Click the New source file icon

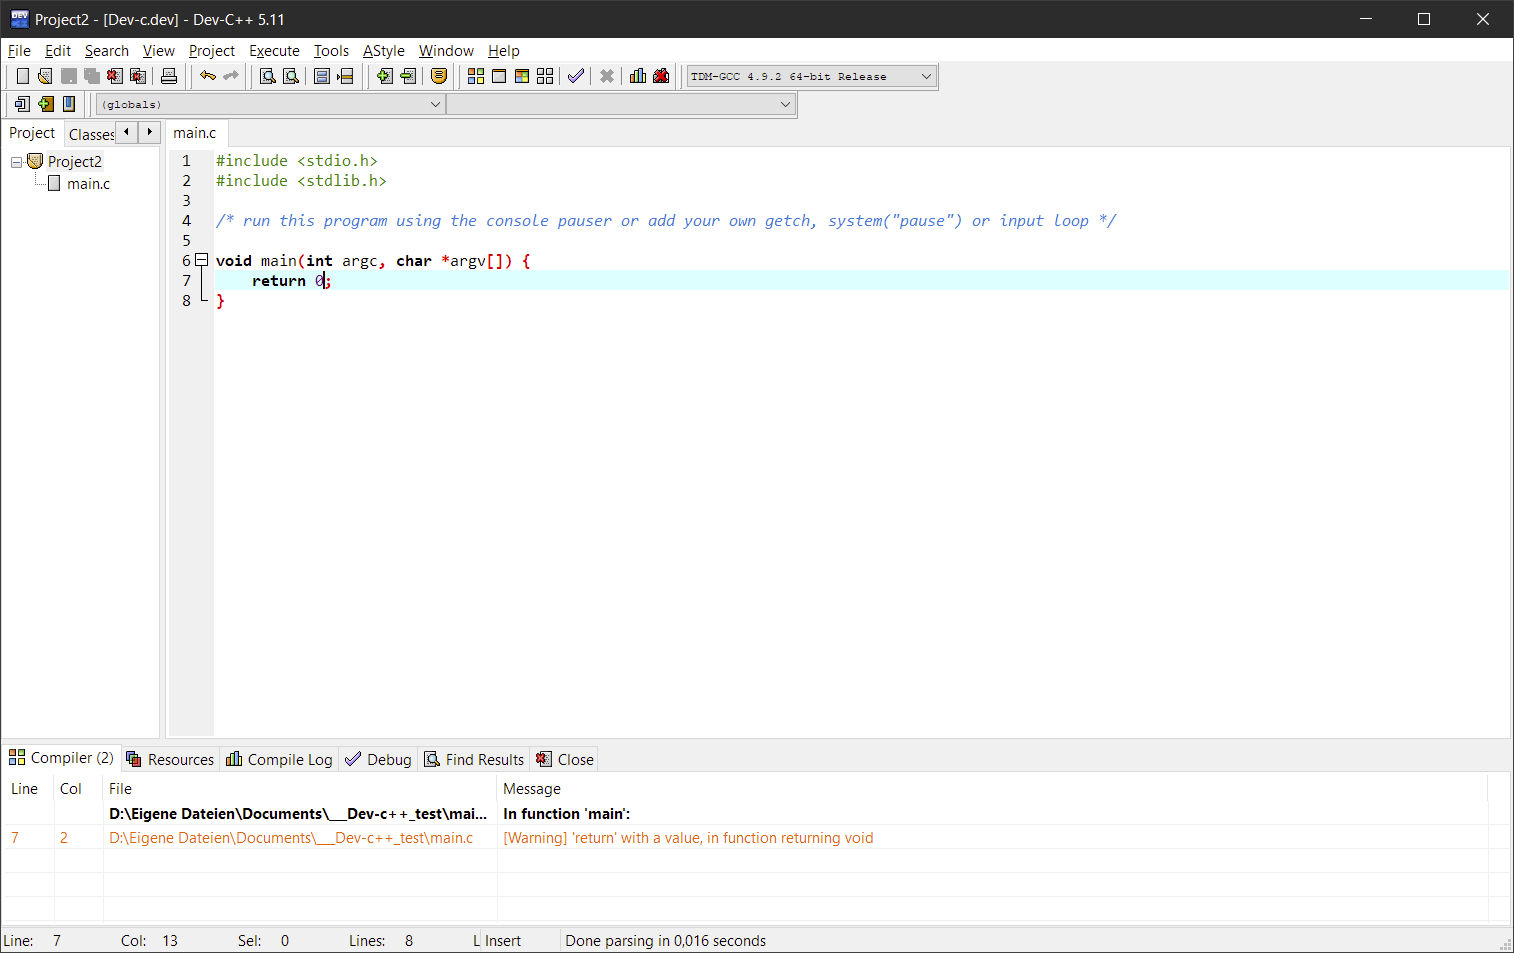(22, 76)
